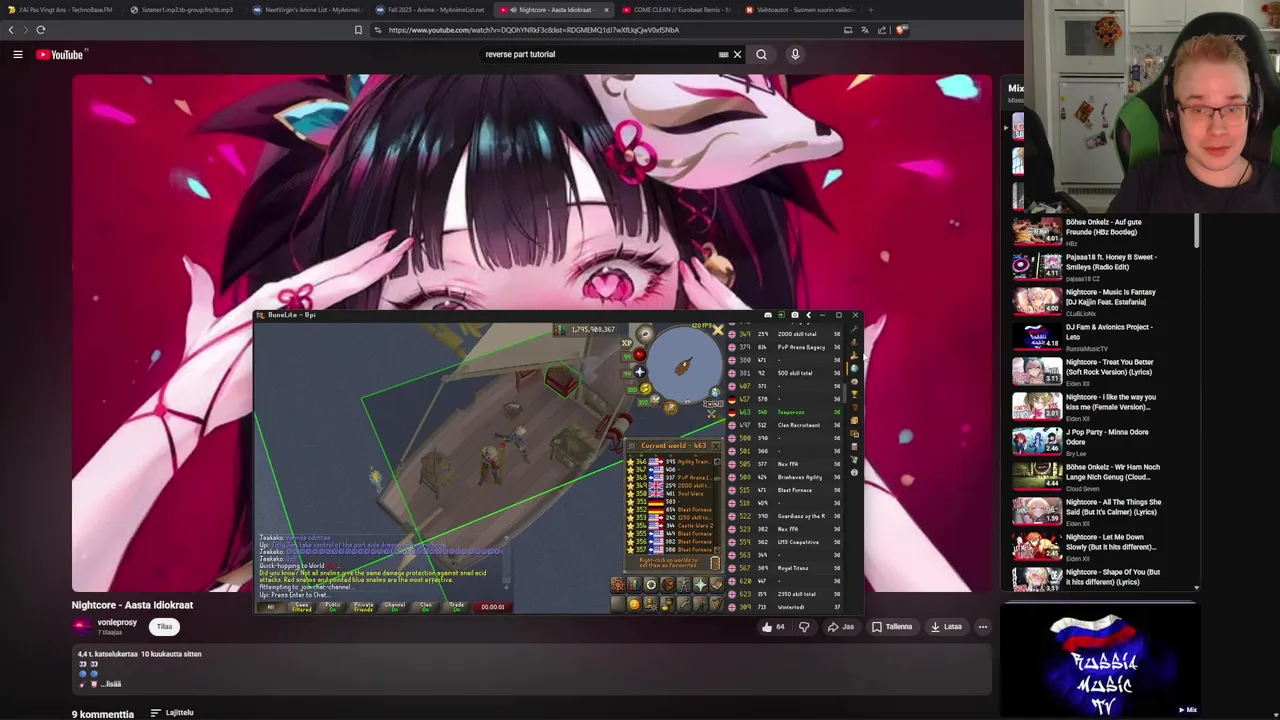Go to YouTube home via logo

[60, 55]
